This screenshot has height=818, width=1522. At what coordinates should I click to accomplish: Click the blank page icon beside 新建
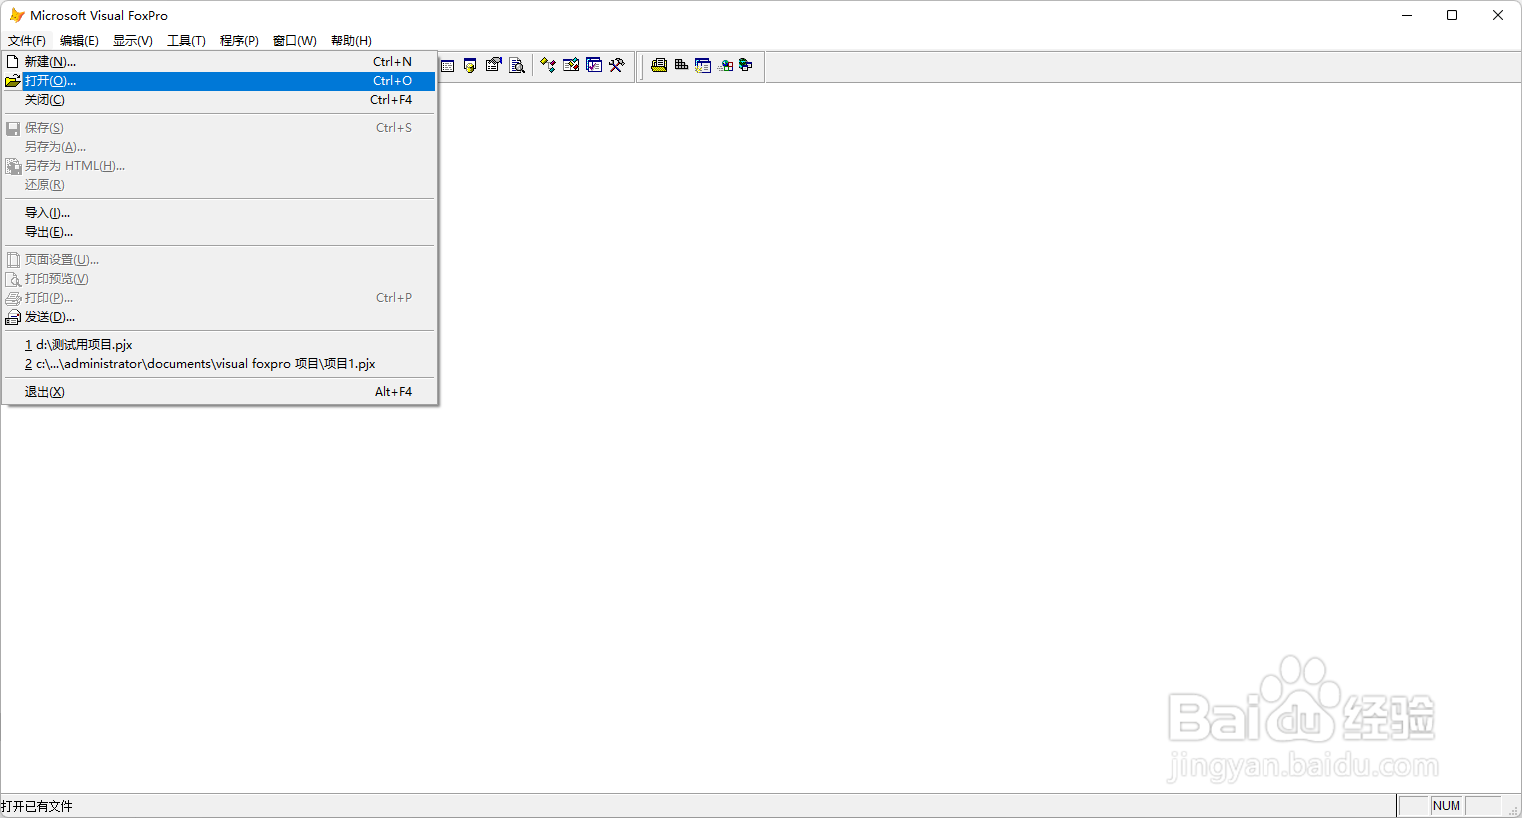click(x=13, y=62)
